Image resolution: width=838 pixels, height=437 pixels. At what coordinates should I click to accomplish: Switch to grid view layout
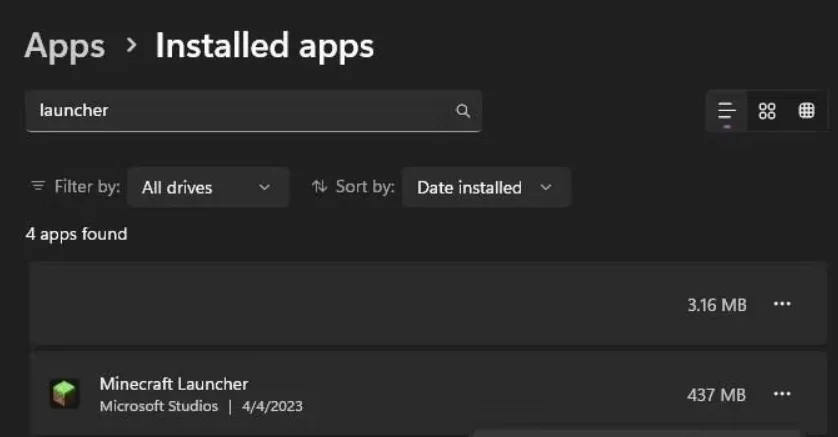(x=767, y=111)
